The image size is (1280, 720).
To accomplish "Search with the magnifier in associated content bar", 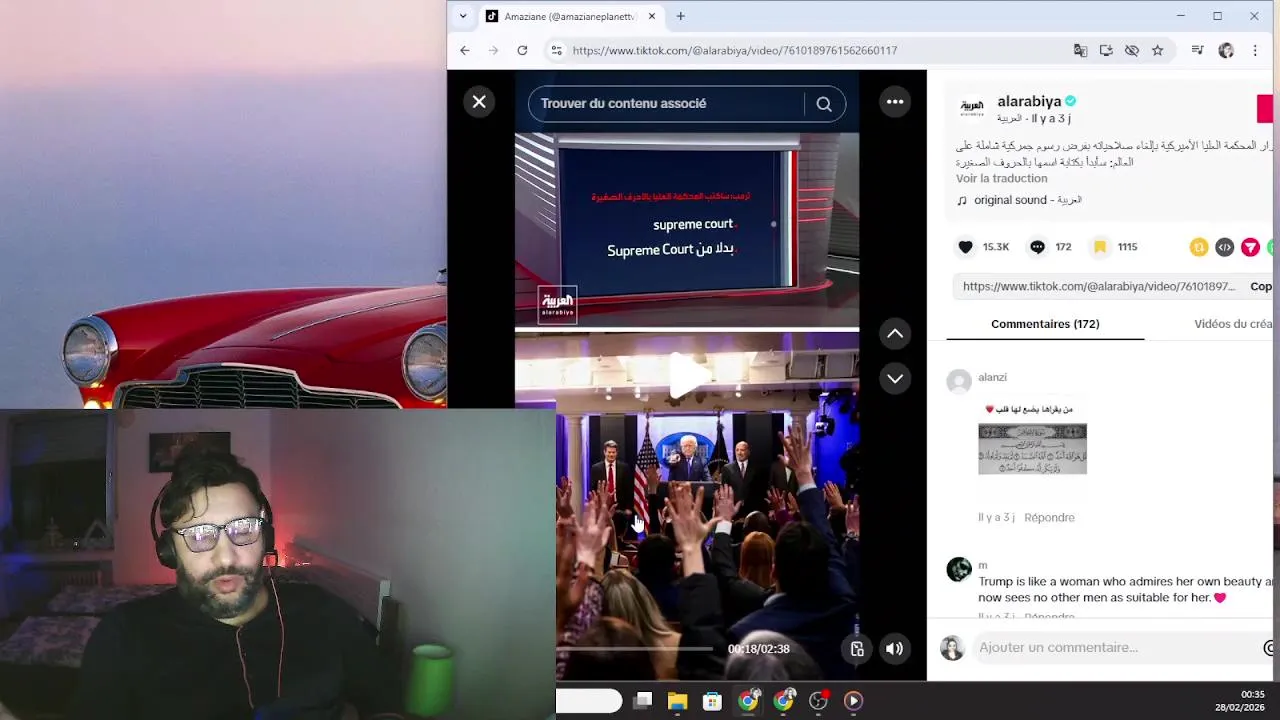I will 824,104.
